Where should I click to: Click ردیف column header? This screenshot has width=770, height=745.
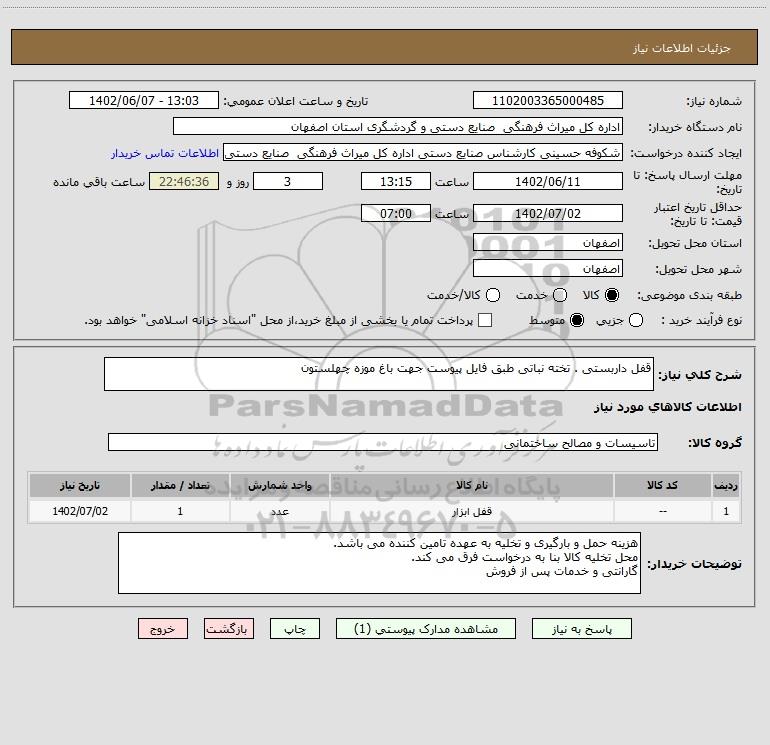point(726,486)
